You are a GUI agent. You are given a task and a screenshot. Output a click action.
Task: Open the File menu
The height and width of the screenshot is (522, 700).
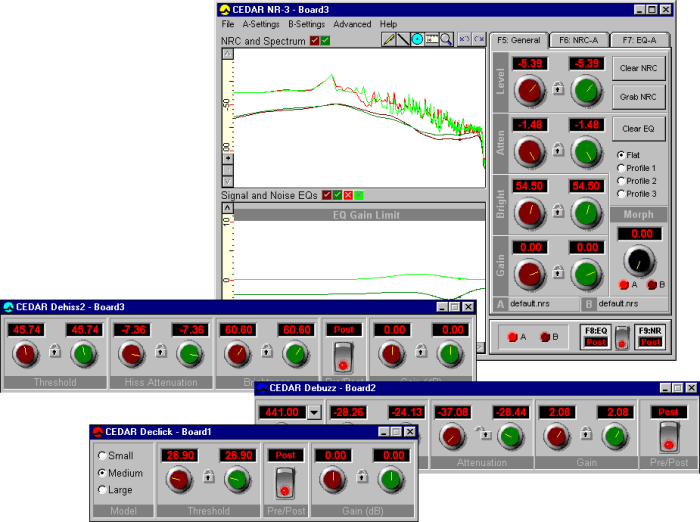tap(228, 24)
